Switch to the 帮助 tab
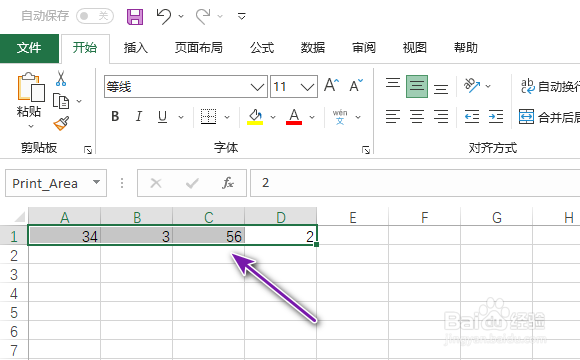The width and height of the screenshot is (580, 360). (x=466, y=48)
